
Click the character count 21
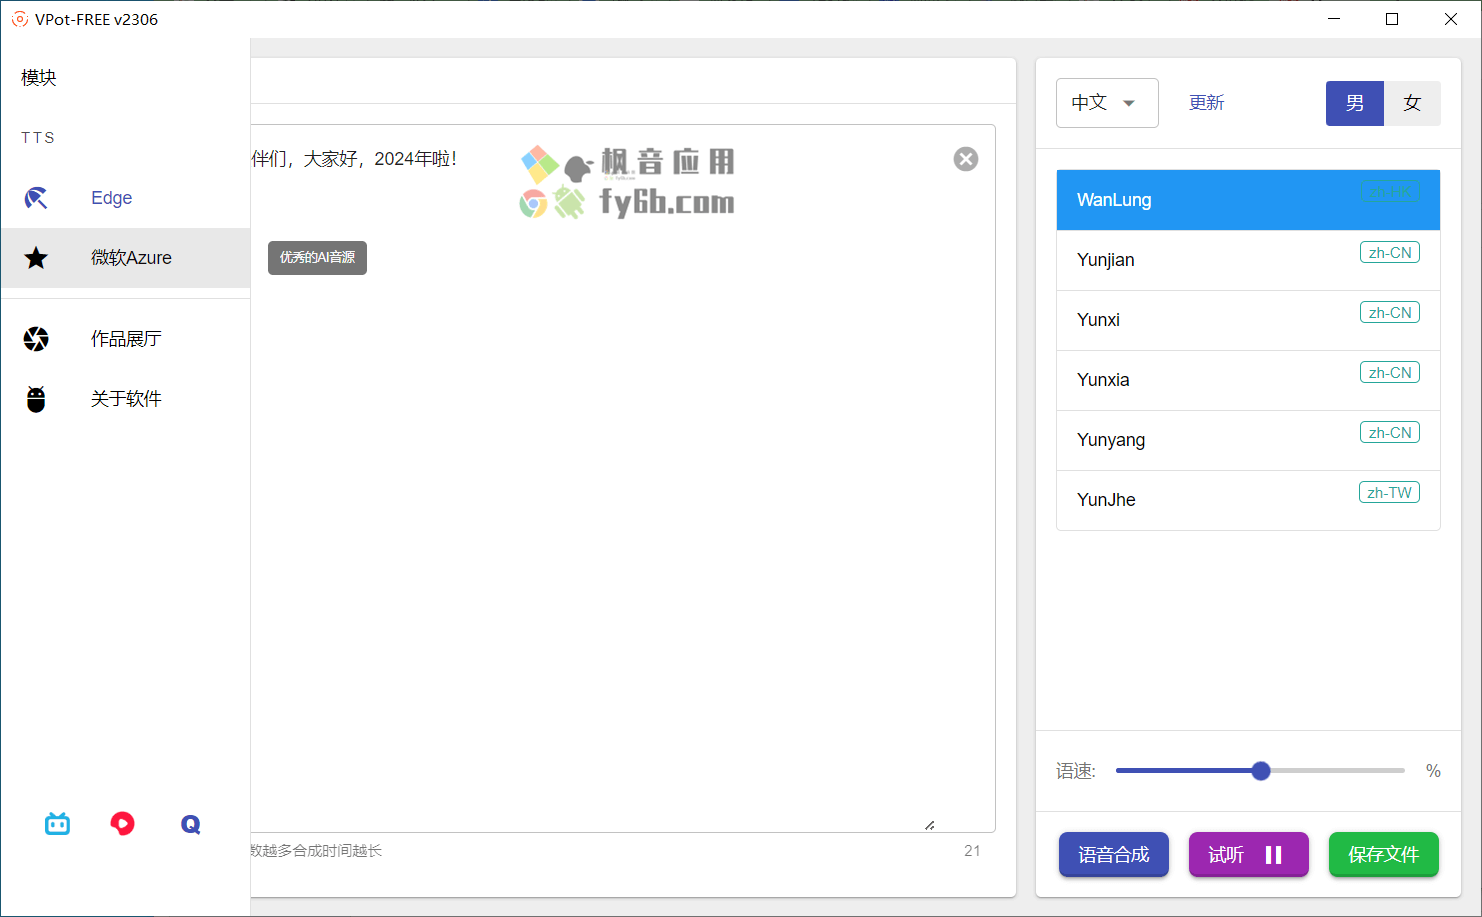pos(972,851)
